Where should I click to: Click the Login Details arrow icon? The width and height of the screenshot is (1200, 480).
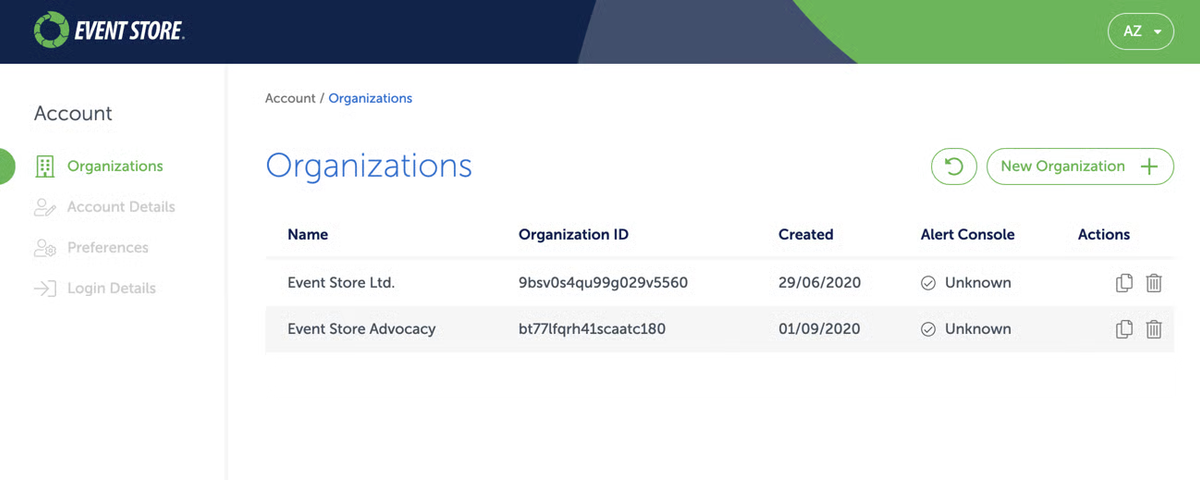coord(45,289)
